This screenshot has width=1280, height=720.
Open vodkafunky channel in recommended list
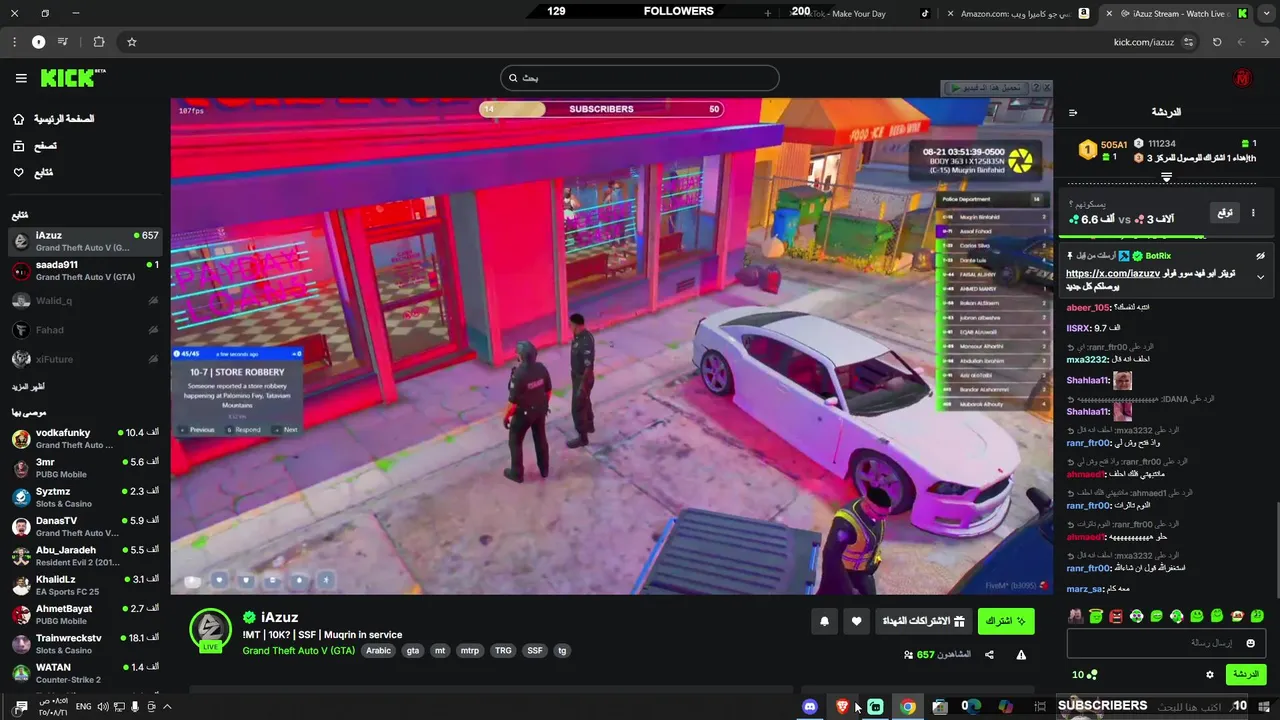coord(85,439)
